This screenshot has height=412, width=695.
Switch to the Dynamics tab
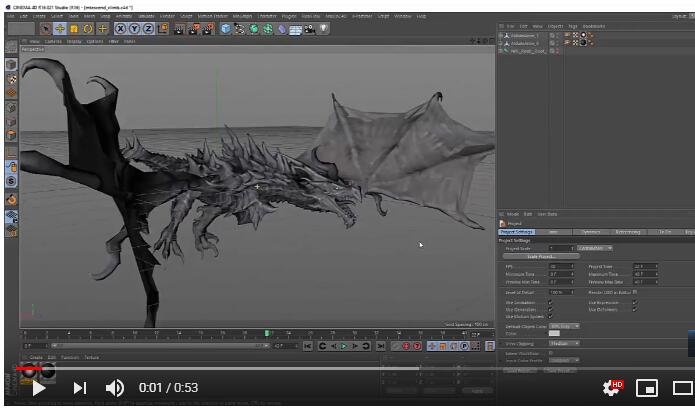(x=590, y=232)
